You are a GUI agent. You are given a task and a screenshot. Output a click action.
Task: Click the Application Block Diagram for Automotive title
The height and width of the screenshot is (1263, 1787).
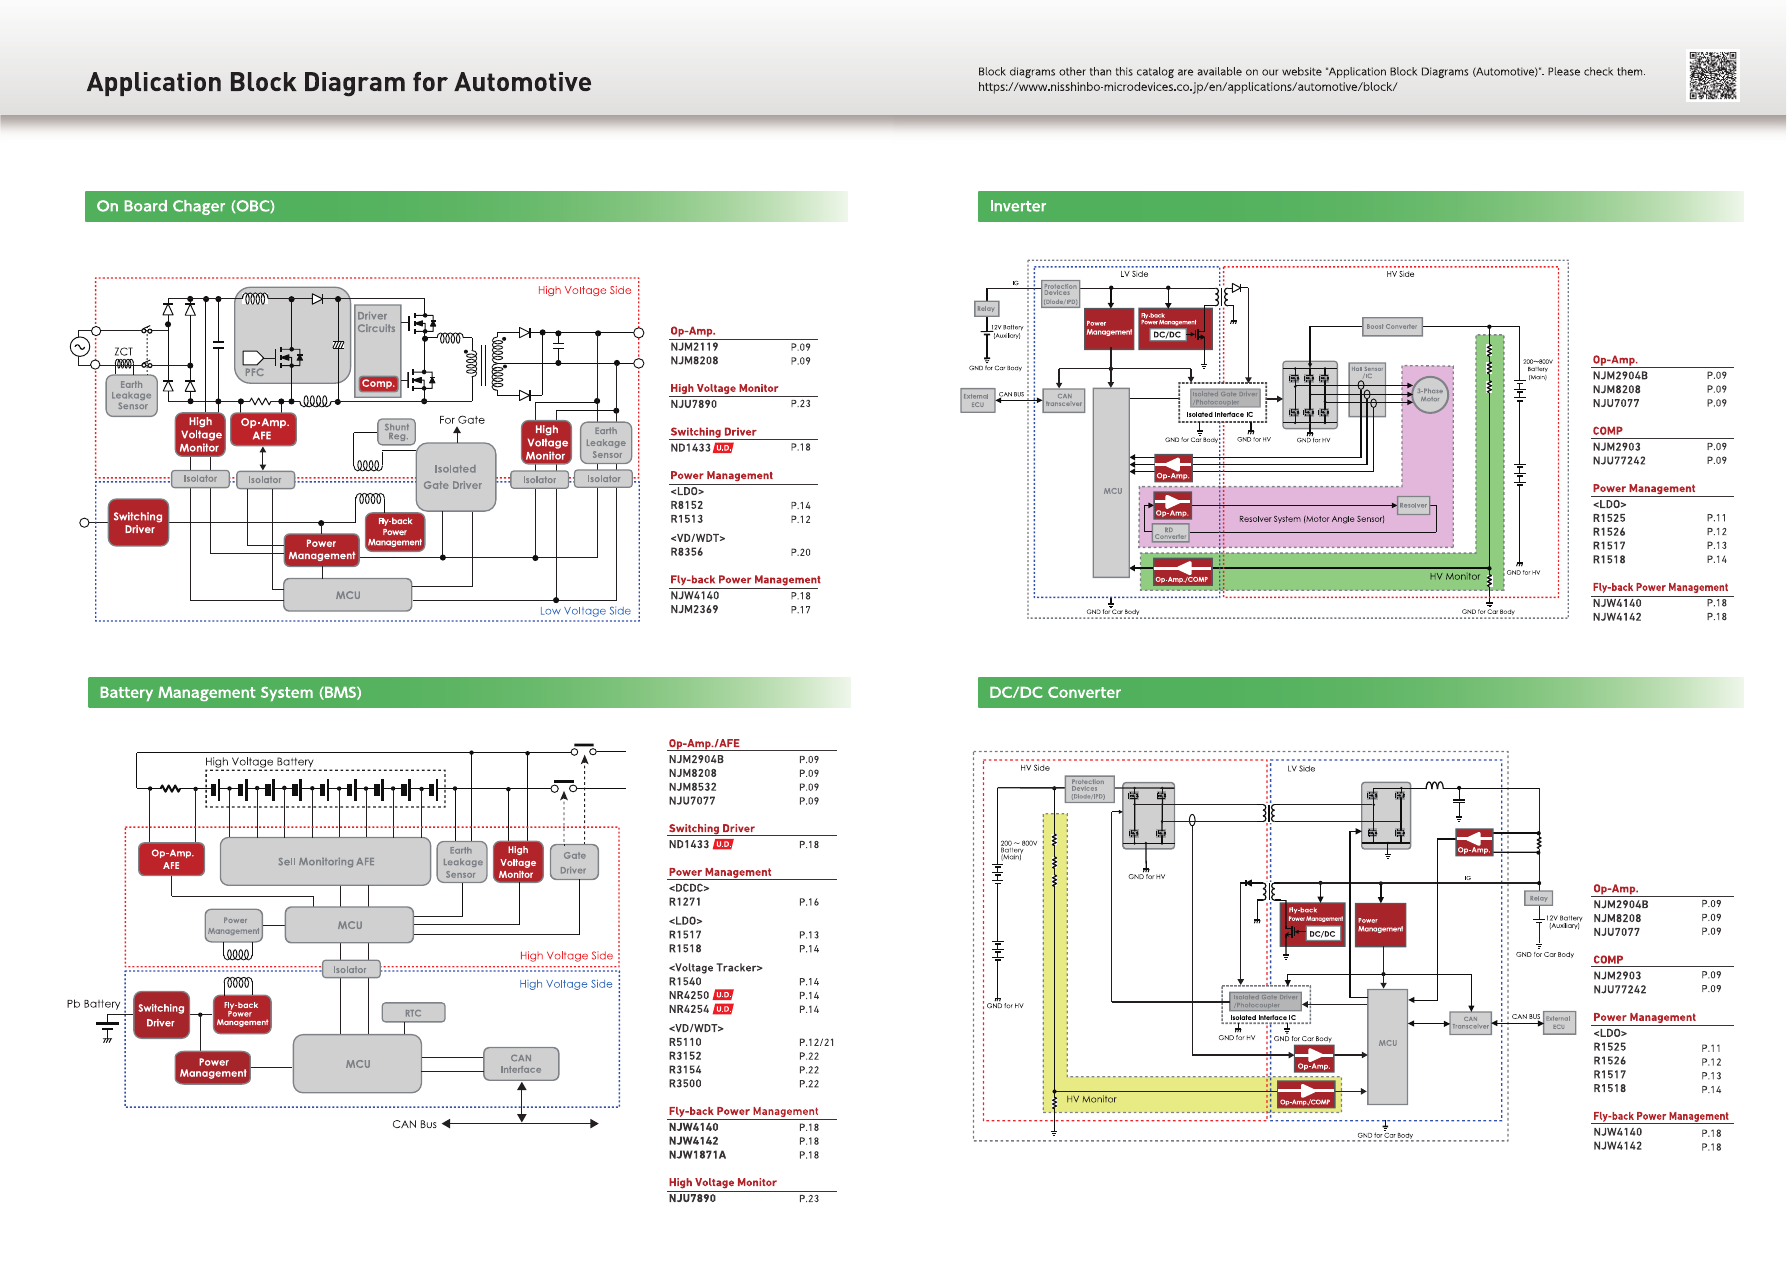click(339, 82)
